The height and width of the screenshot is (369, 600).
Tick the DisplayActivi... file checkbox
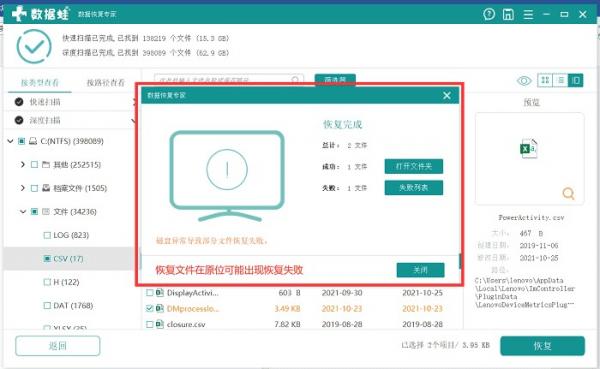pyautogui.click(x=150, y=293)
